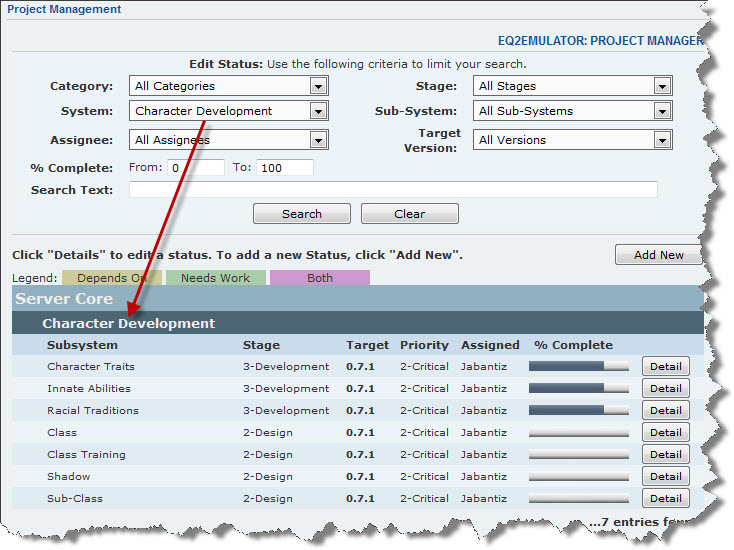Viewport: 734px width, 550px height.
Task: Click Detail button in Shadow row
Action: point(665,477)
